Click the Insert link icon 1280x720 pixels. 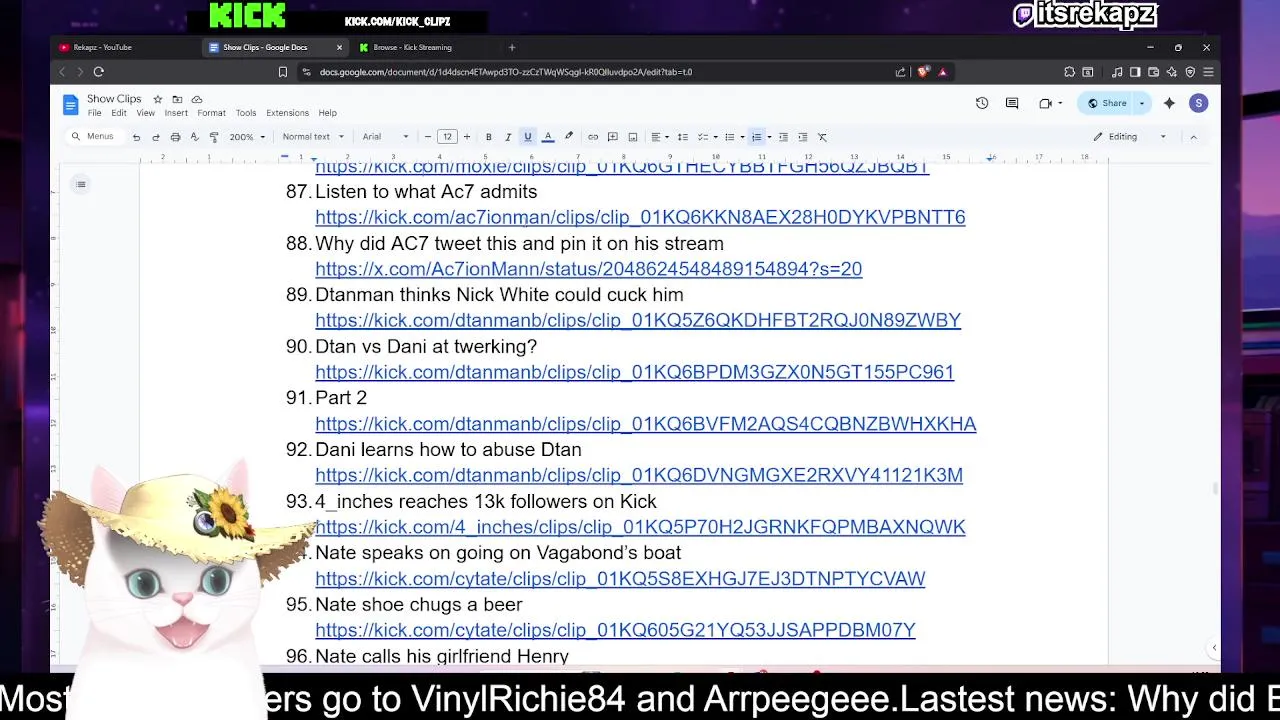click(x=593, y=137)
